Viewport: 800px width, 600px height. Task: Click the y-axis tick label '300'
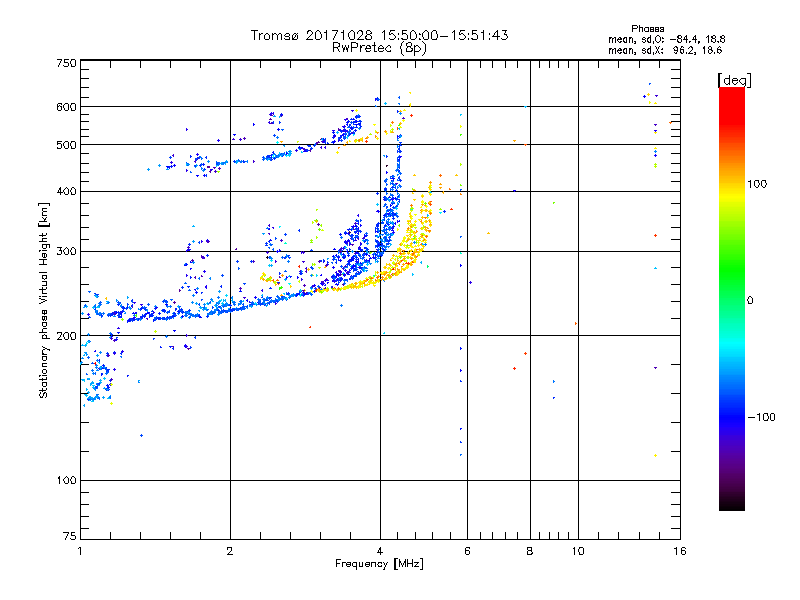[67, 251]
